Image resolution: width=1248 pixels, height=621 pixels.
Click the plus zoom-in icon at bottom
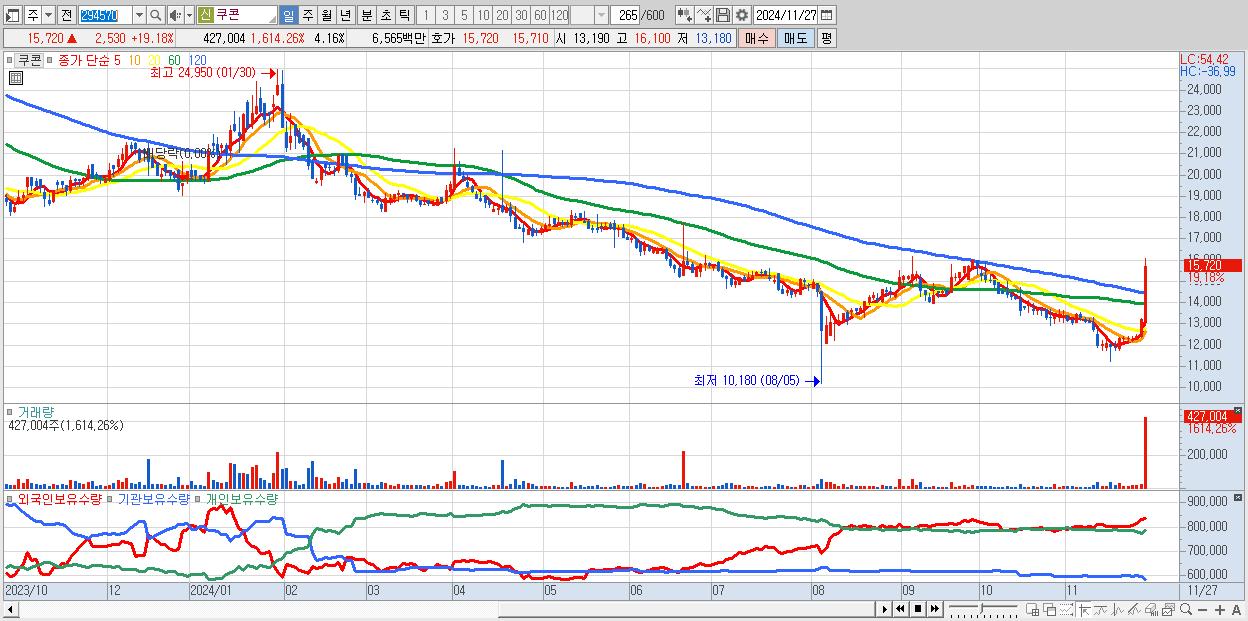[x=1220, y=608]
